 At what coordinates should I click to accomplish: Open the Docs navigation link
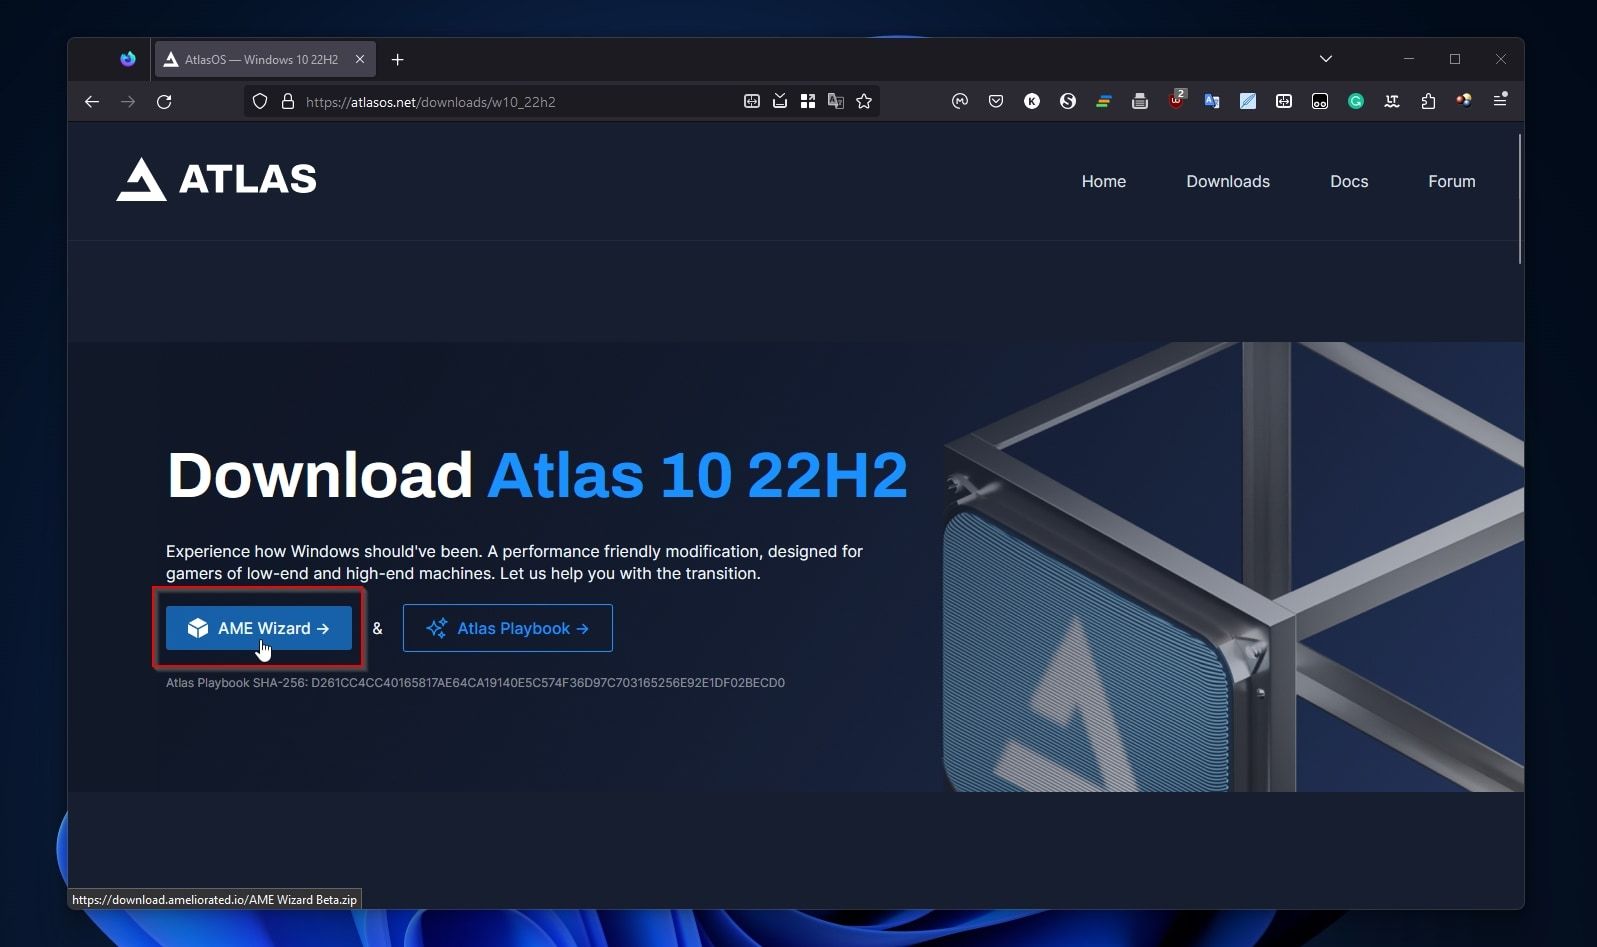point(1348,181)
